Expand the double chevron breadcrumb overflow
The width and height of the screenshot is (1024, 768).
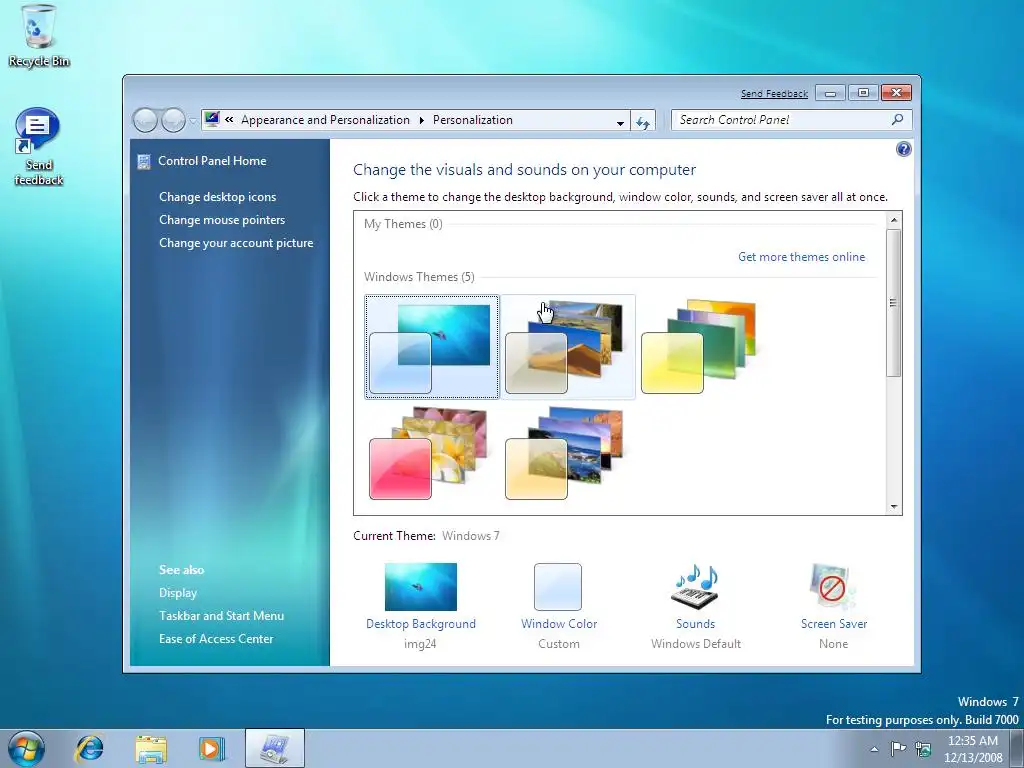tap(229, 120)
